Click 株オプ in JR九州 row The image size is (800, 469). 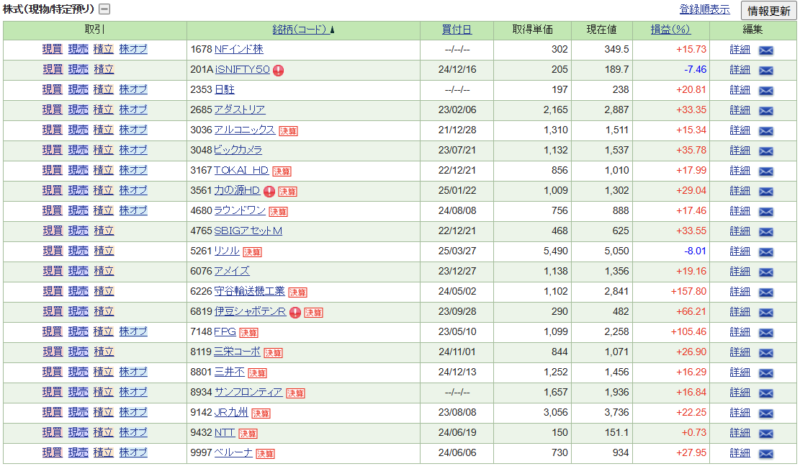(133, 412)
